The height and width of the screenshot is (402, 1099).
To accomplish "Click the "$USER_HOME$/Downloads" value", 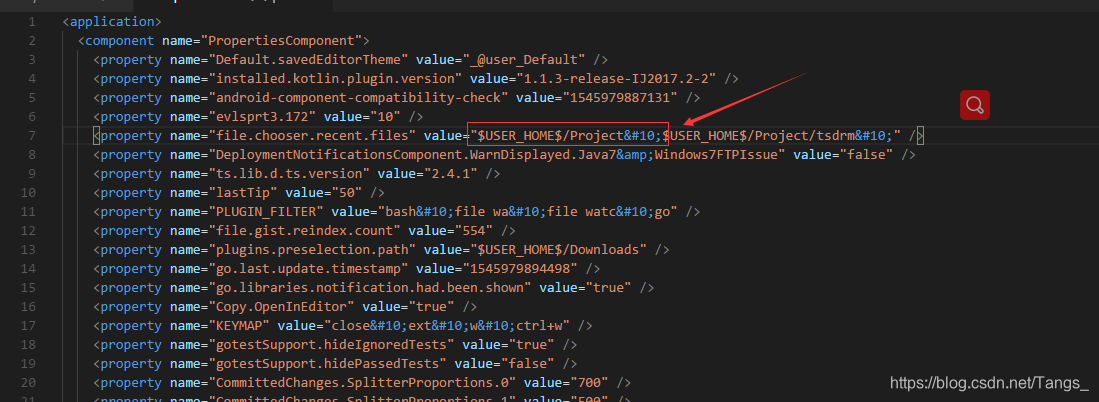I will [x=559, y=249].
